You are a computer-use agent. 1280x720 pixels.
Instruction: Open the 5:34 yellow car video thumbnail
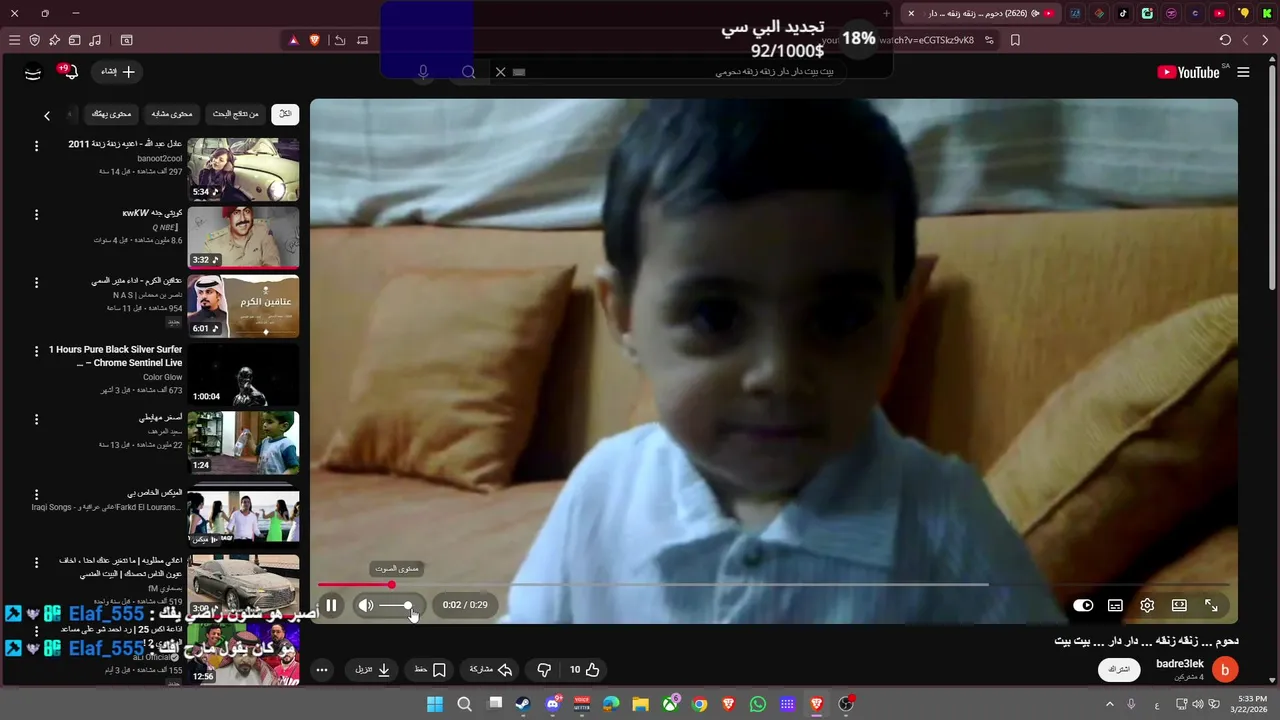pyautogui.click(x=243, y=170)
